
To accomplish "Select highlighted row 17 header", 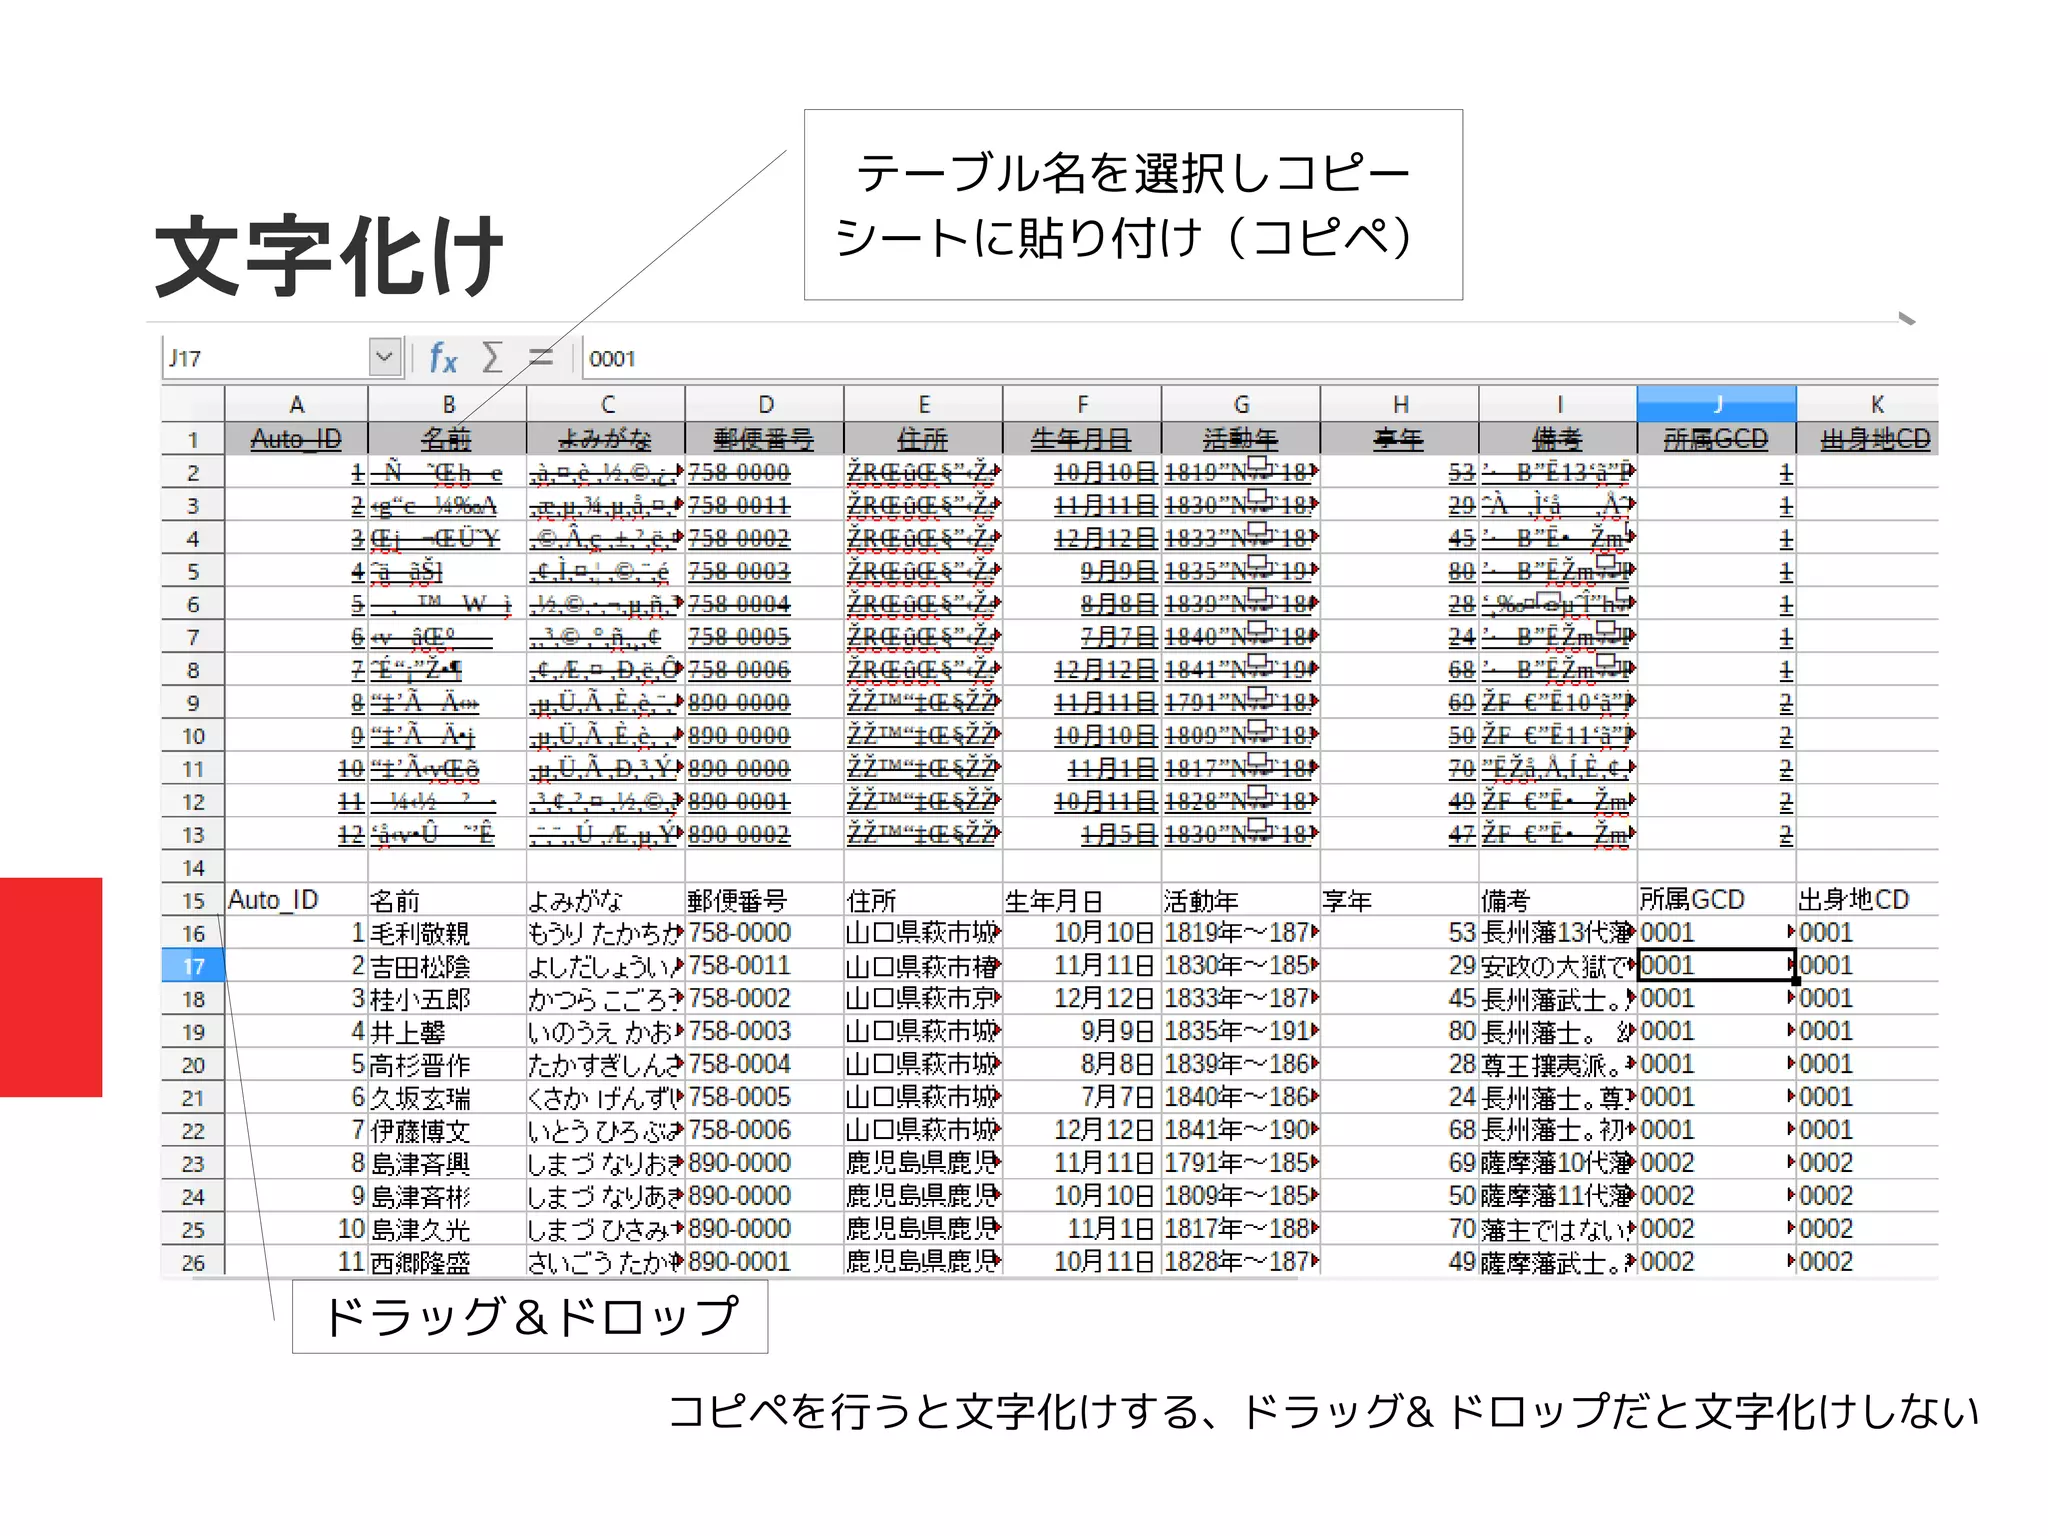I will pos(193,966).
